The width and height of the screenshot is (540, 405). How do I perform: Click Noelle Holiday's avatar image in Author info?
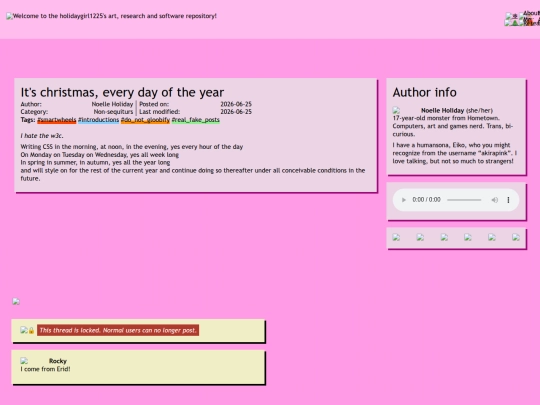pyautogui.click(x=396, y=110)
